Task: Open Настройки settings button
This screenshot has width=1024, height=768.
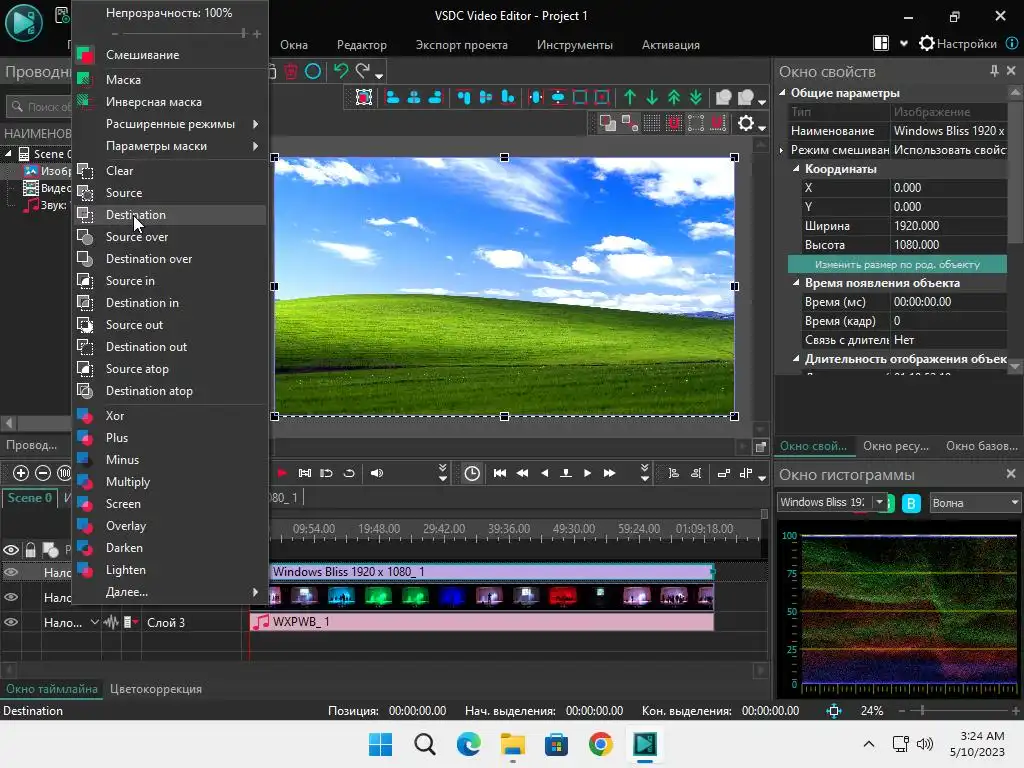Action: click(x=958, y=44)
